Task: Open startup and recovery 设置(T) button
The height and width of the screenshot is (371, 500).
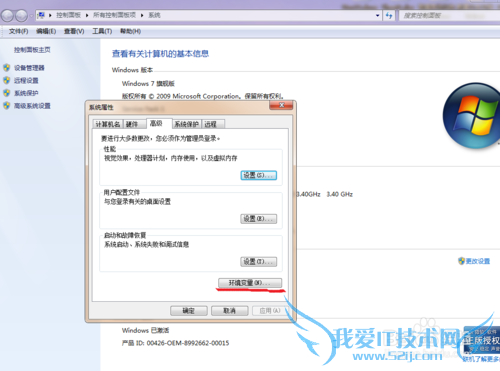Action: [x=259, y=262]
